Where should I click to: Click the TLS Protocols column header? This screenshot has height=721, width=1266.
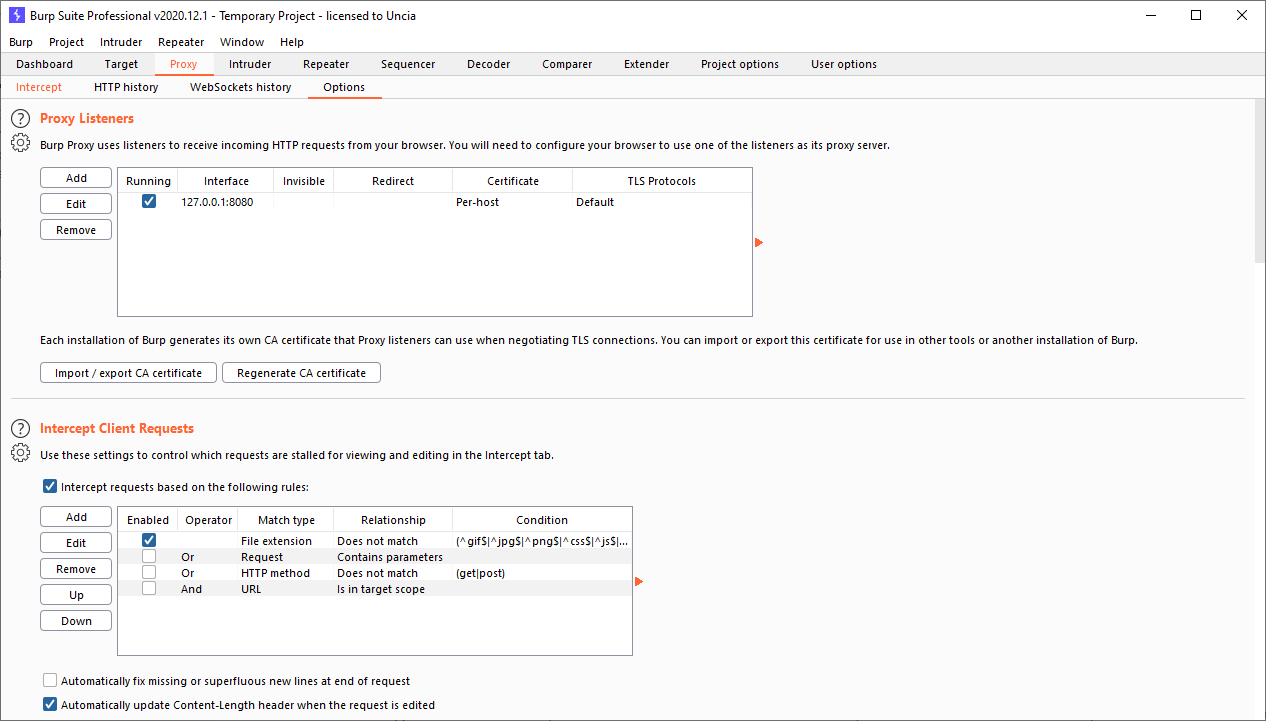click(661, 181)
